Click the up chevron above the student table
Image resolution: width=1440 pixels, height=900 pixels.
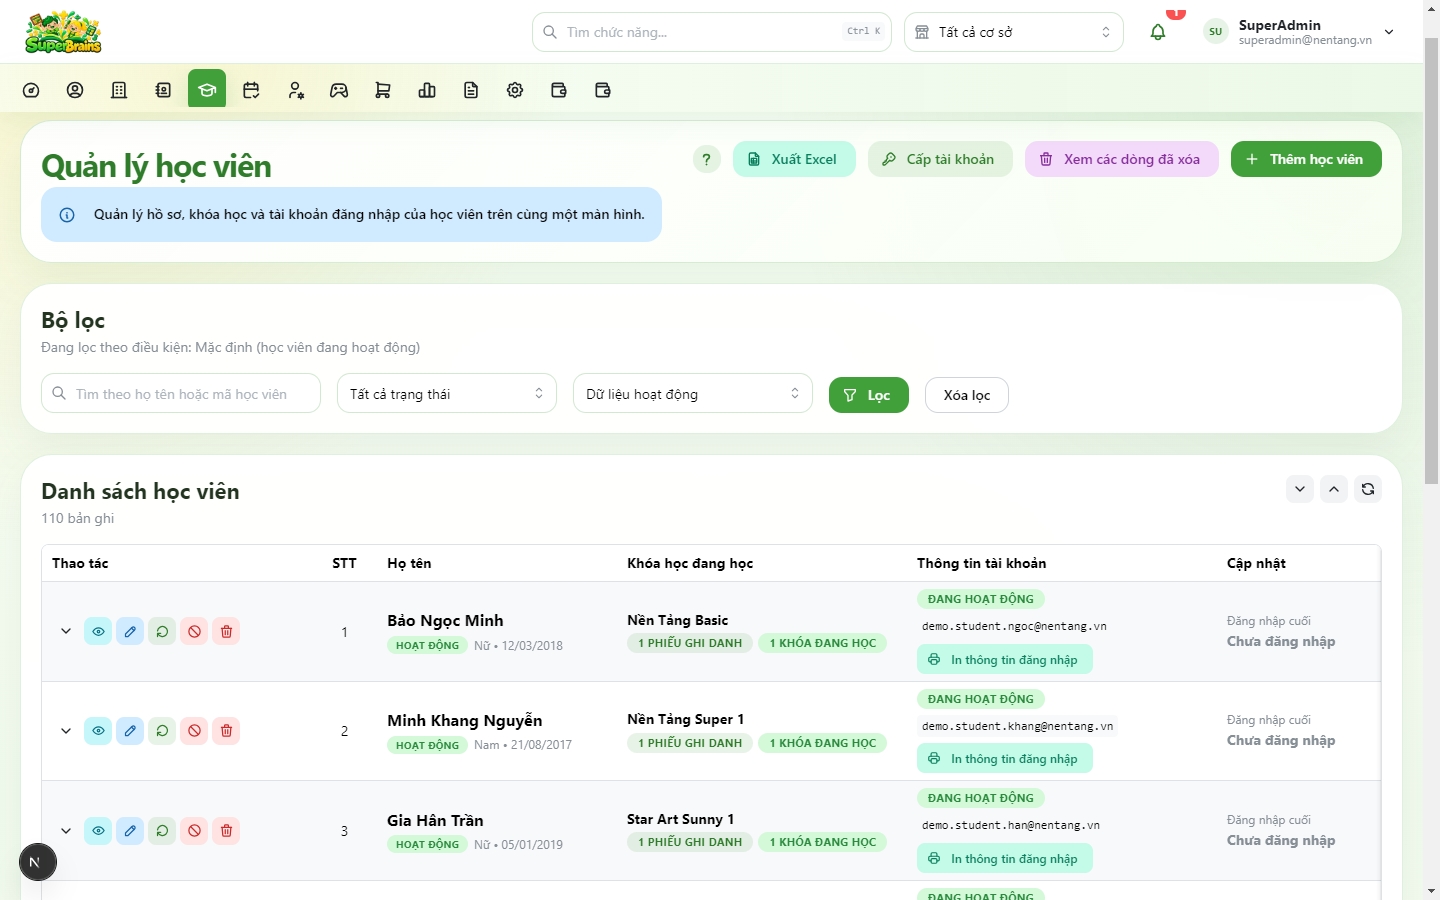[x=1334, y=489]
